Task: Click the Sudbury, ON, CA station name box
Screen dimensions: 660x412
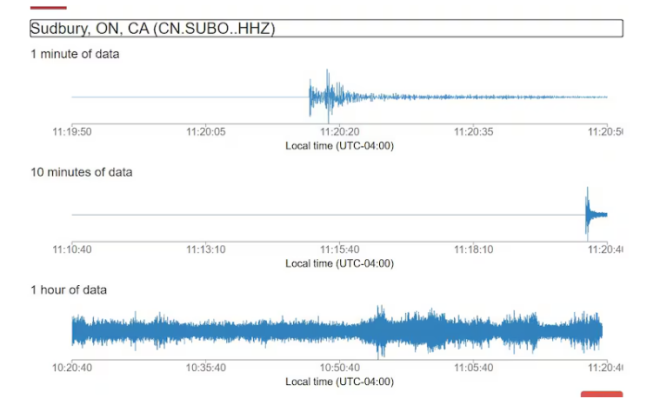Action: tap(326, 29)
